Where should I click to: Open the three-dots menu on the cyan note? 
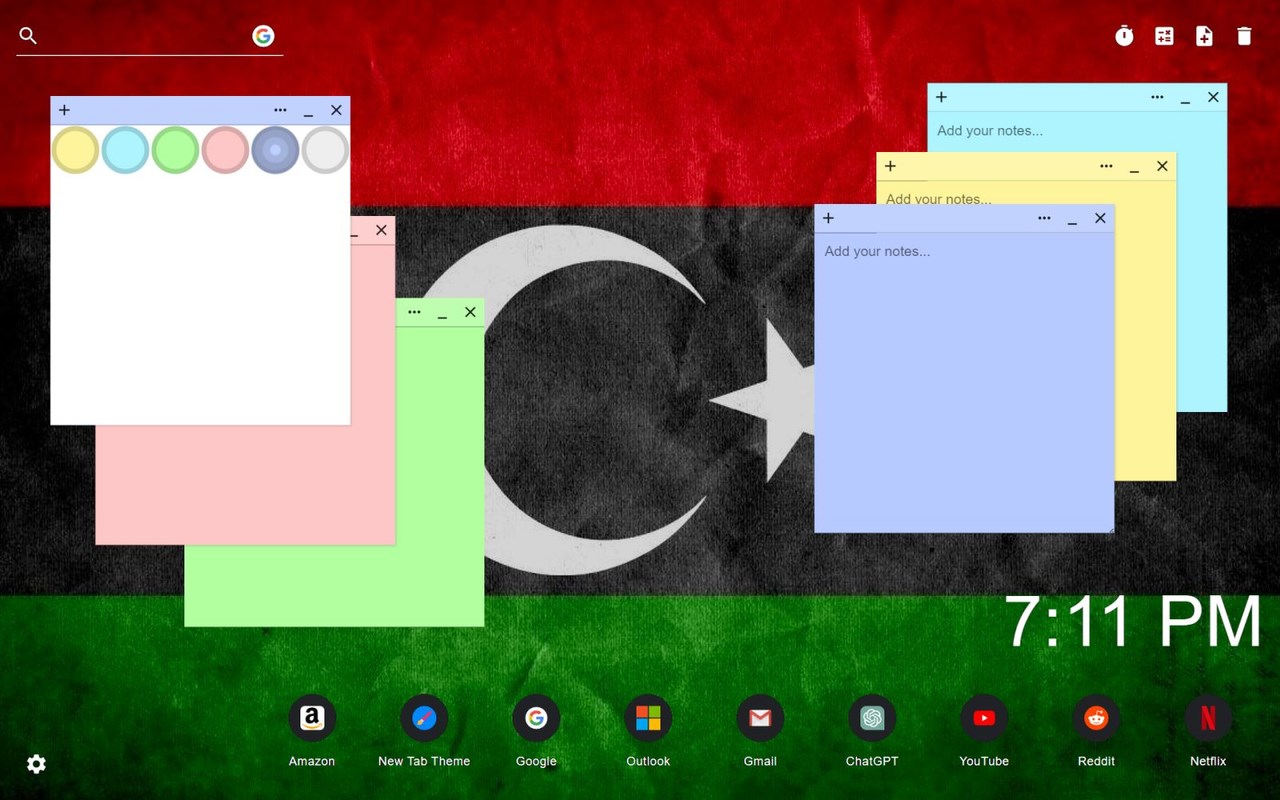(x=1157, y=97)
